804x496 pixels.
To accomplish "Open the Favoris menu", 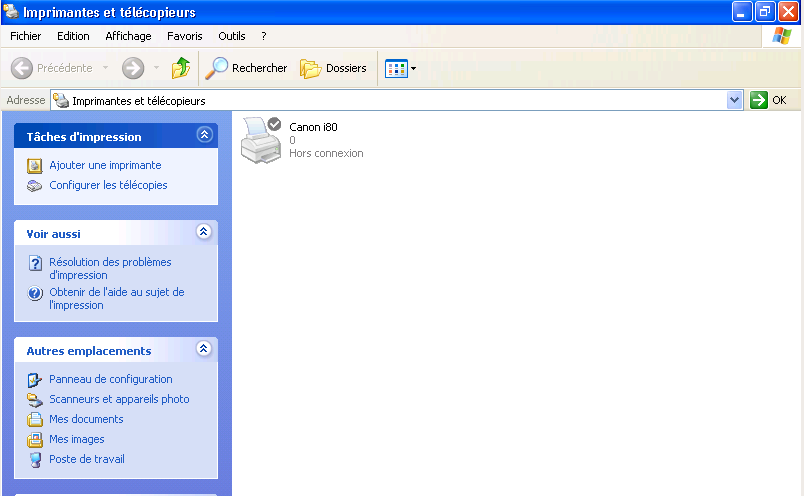I will (x=185, y=36).
